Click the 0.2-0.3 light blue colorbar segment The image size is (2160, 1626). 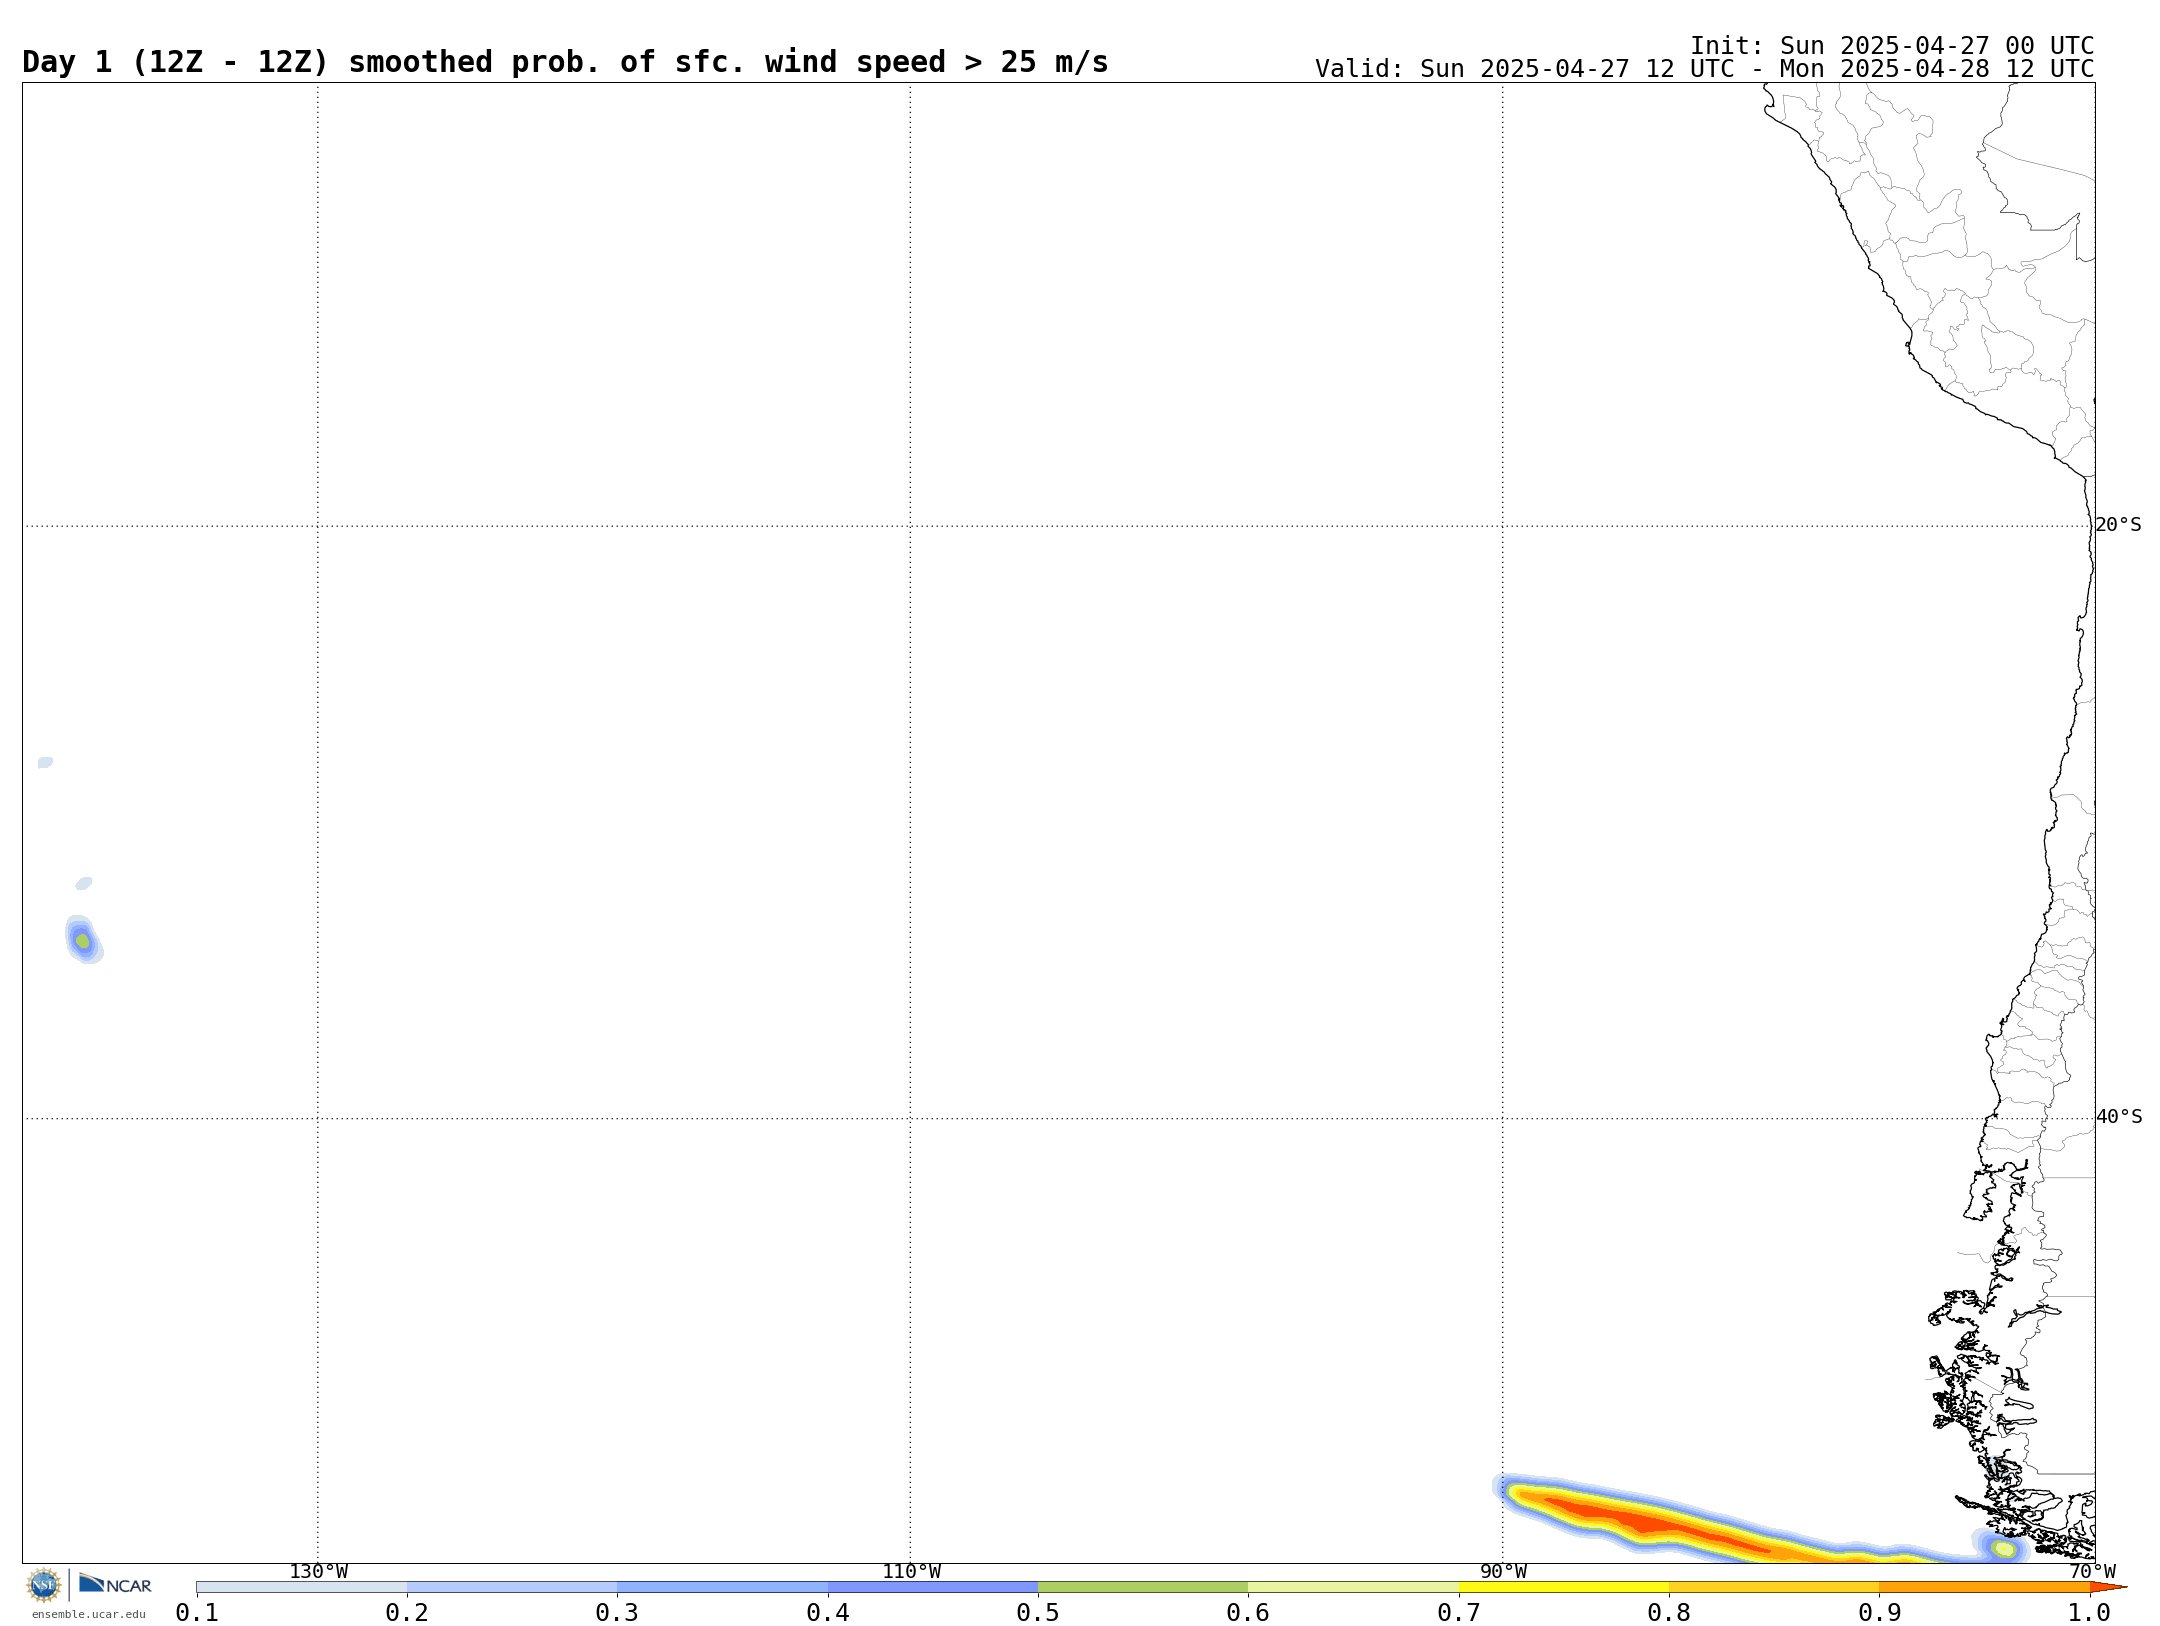[512, 1587]
